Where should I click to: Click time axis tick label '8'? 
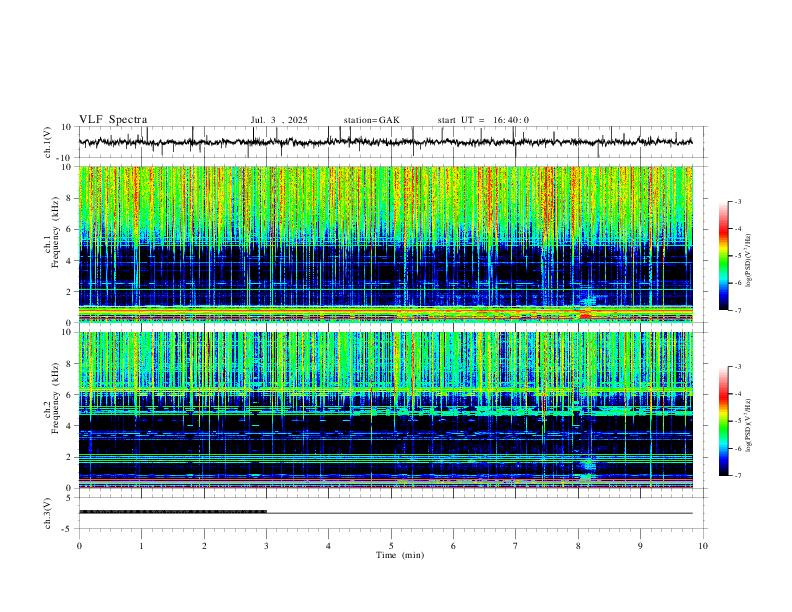coord(578,546)
